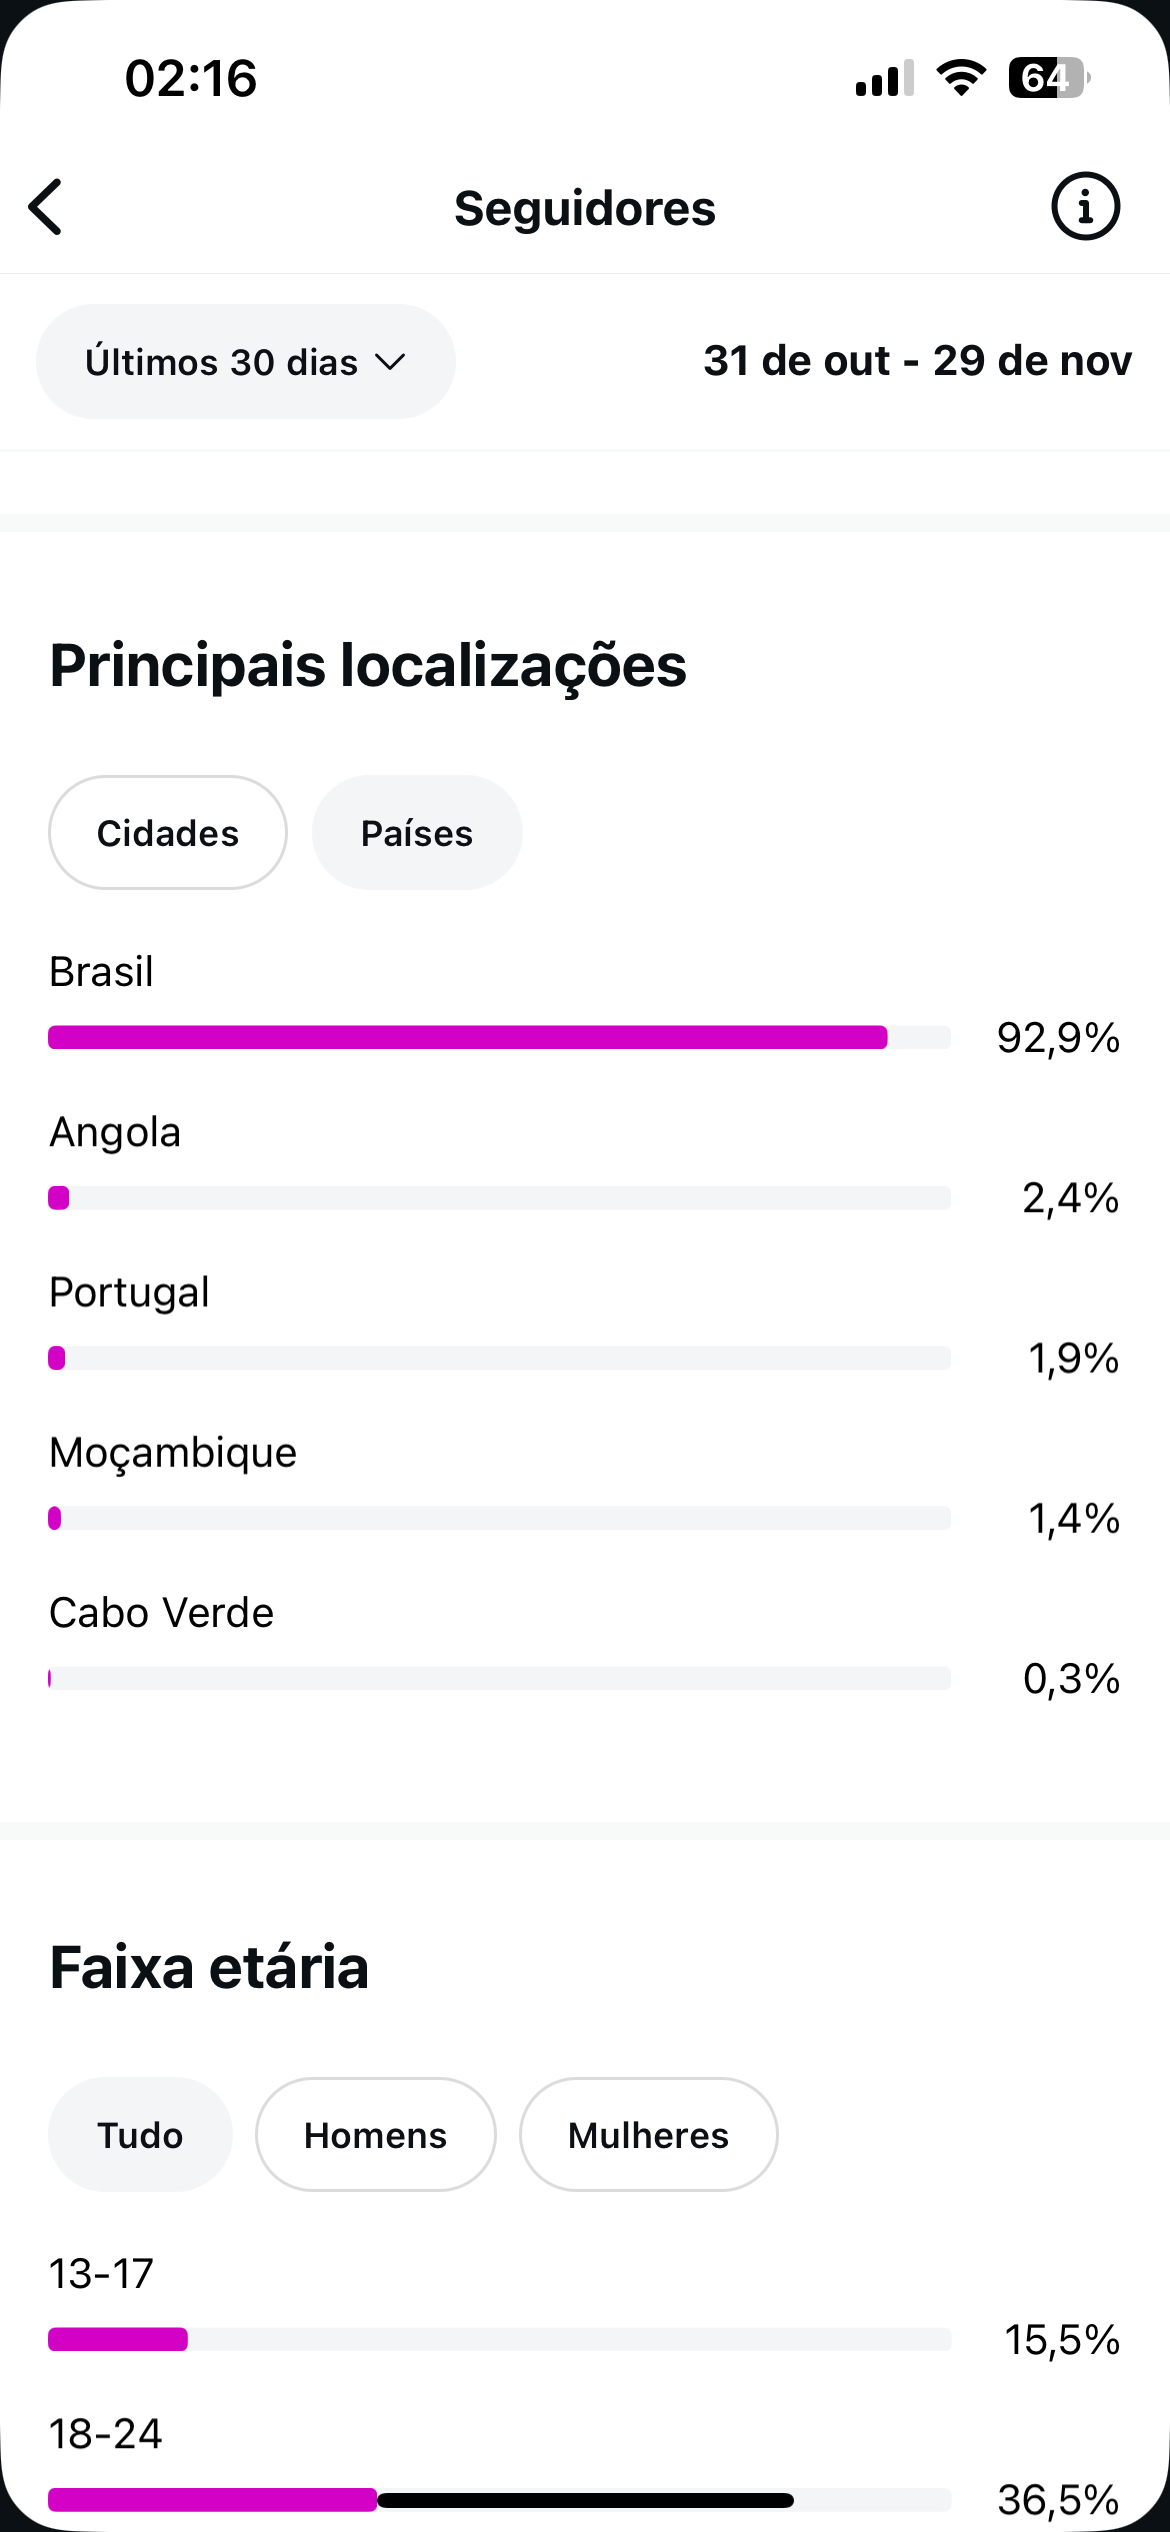Tap the 31 de out - 29 de nov date range
The image size is (1170, 2532).
pyautogui.click(x=917, y=361)
